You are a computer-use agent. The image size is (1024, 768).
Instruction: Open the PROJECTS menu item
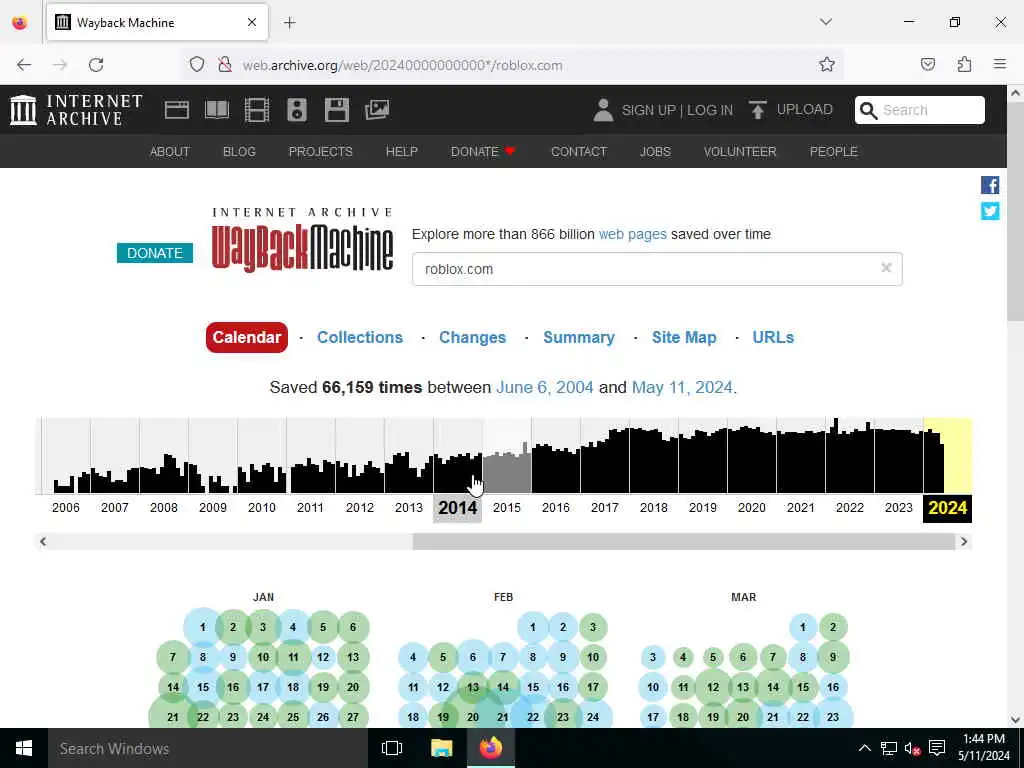(x=321, y=152)
